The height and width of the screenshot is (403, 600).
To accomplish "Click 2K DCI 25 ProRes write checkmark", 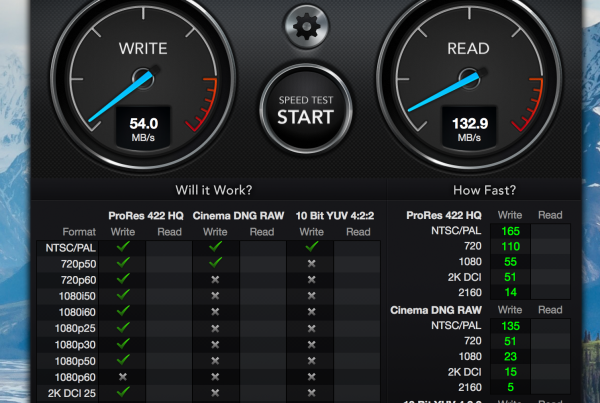I will click(123, 392).
